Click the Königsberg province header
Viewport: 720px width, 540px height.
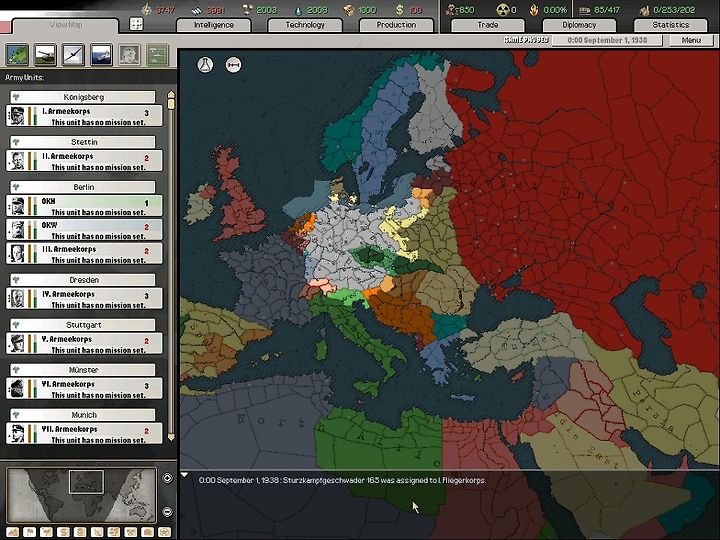click(84, 97)
